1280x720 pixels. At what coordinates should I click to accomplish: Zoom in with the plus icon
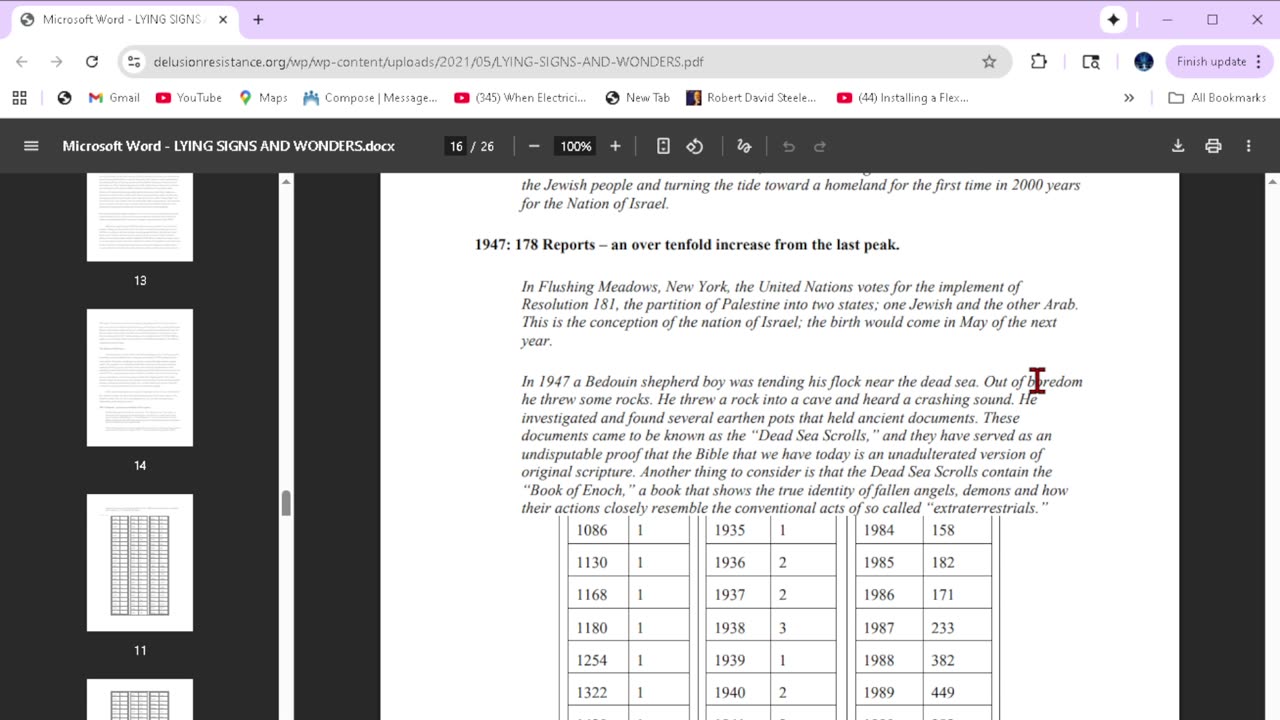(615, 146)
